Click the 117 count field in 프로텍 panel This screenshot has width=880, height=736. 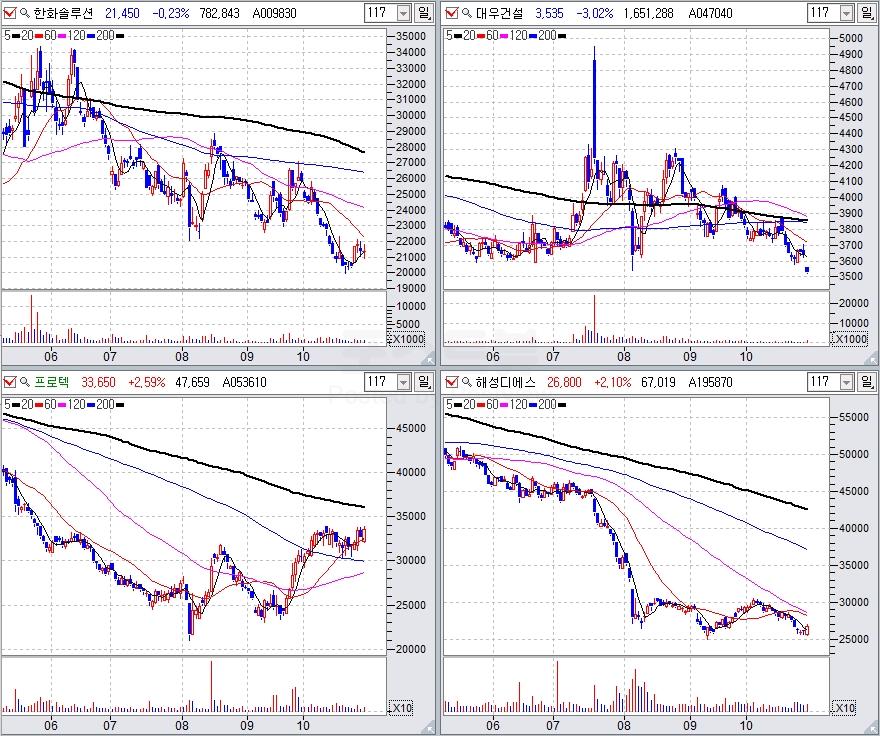pyautogui.click(x=378, y=381)
